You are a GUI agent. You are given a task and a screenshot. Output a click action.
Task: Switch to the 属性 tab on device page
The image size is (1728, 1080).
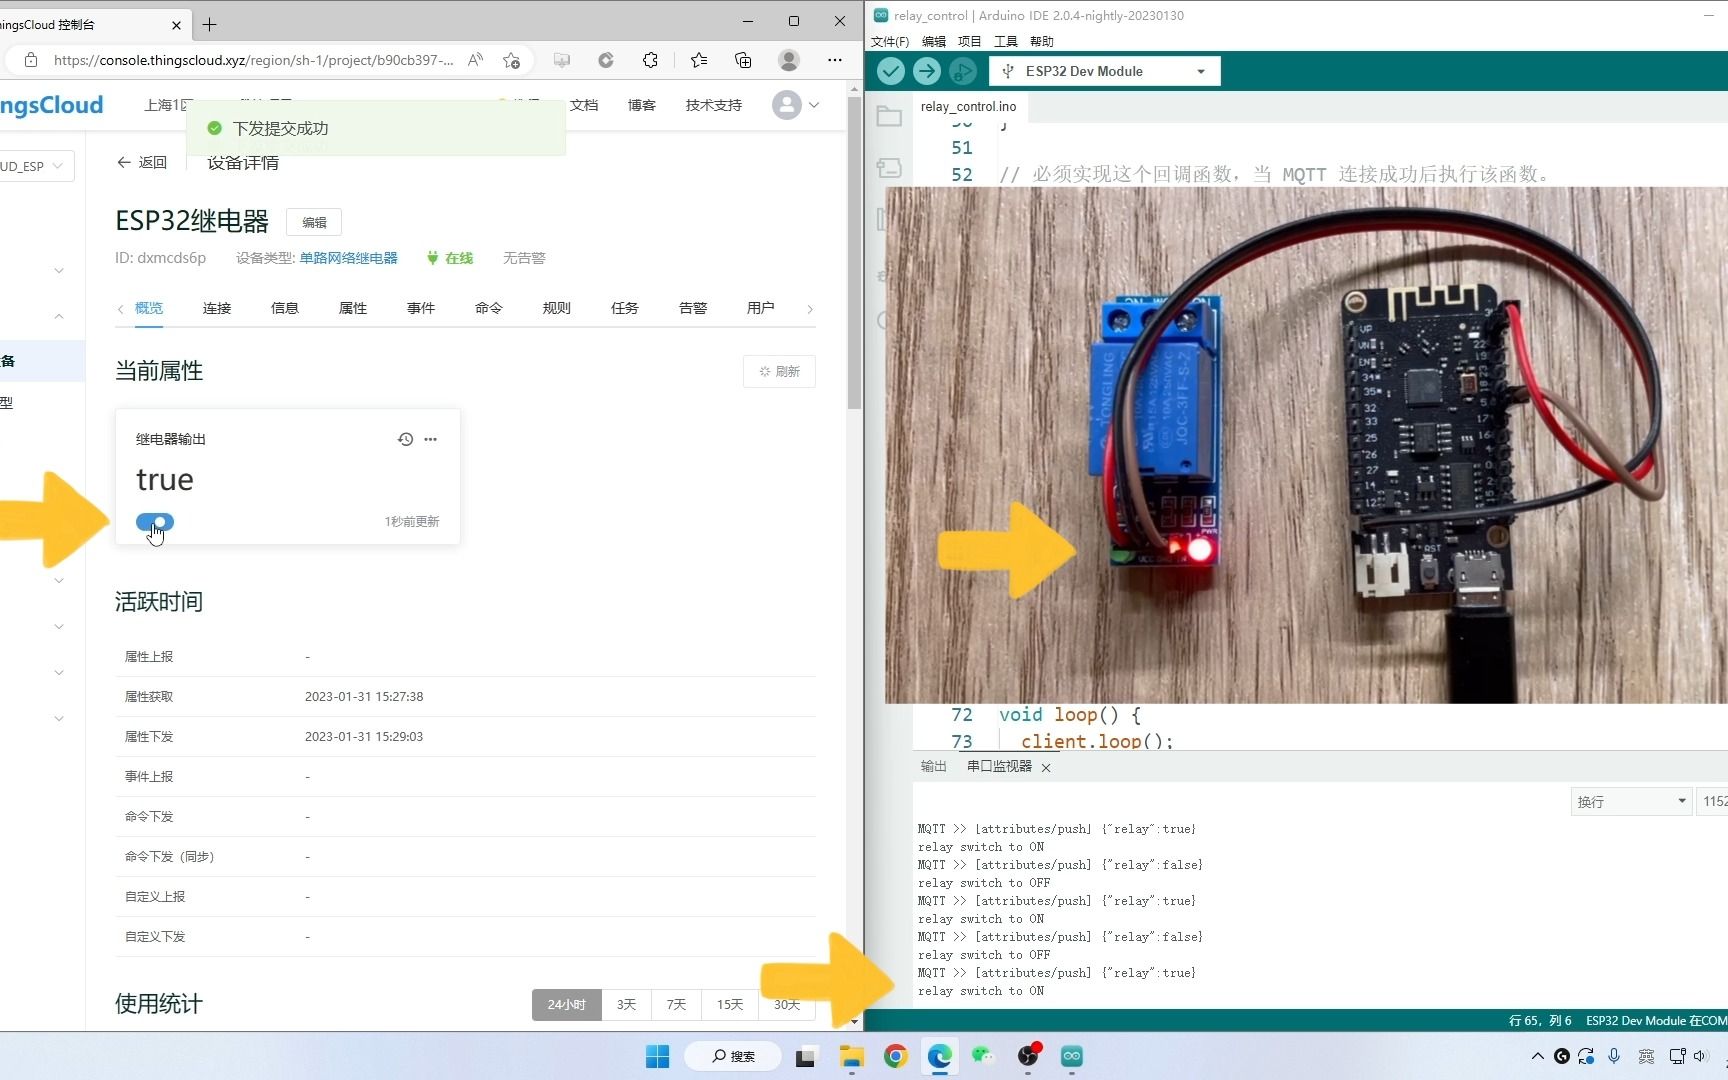352,308
